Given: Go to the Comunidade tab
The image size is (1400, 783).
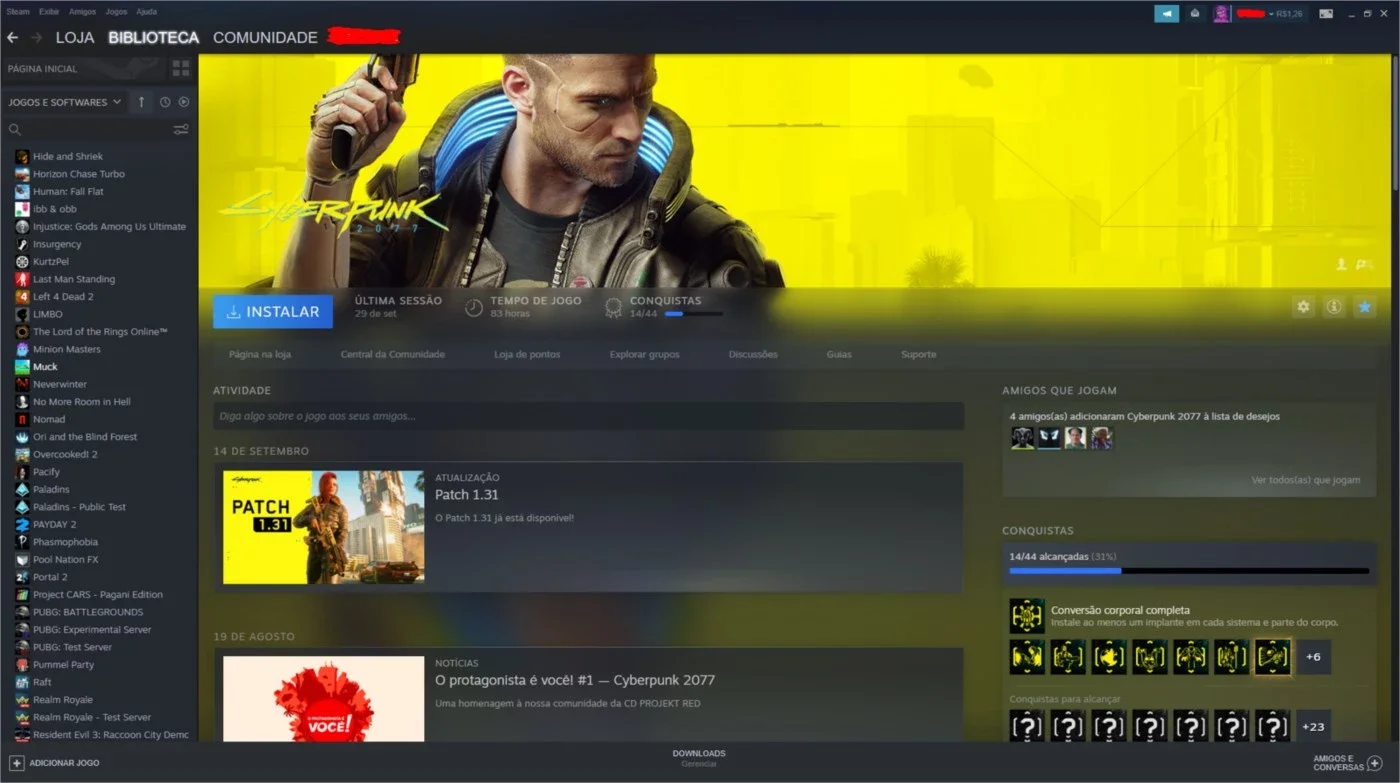Looking at the screenshot, I should tap(265, 38).
